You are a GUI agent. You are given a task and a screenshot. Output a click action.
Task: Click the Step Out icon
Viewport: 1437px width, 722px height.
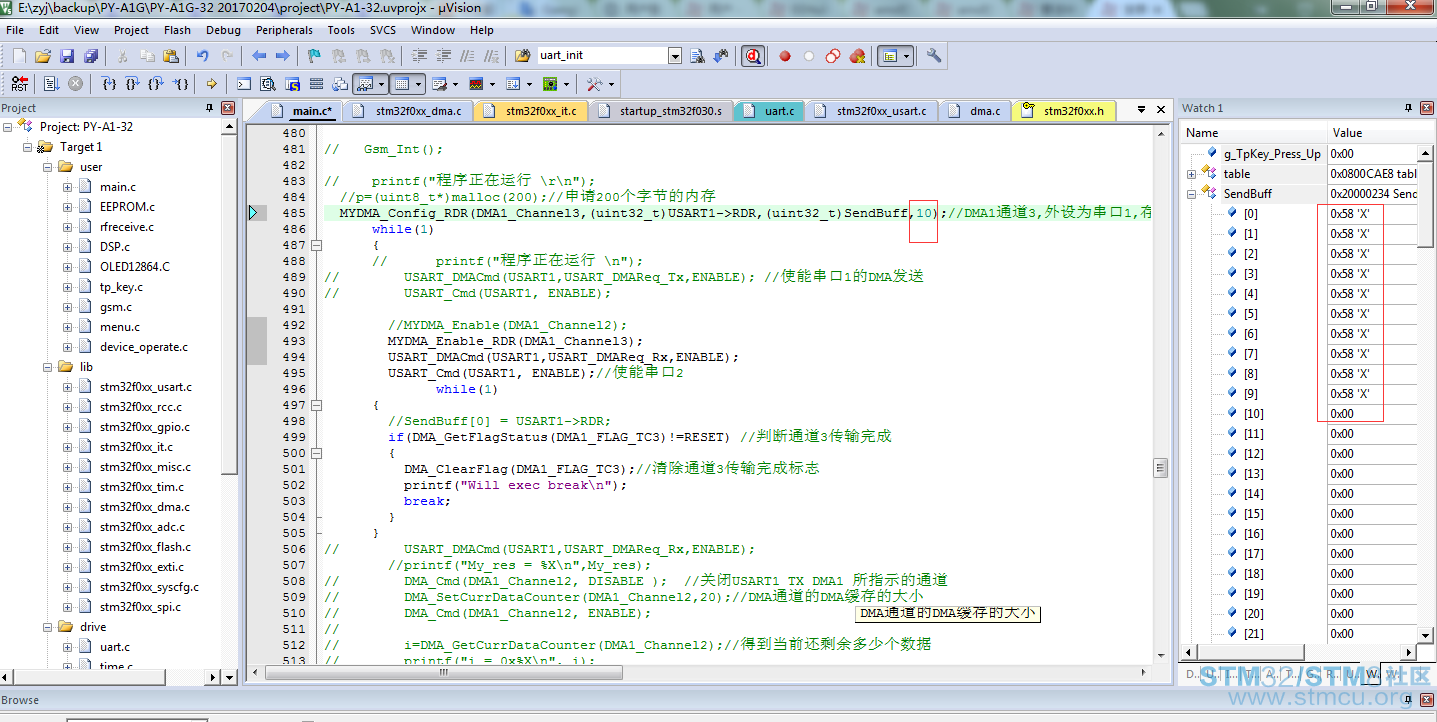[x=157, y=84]
